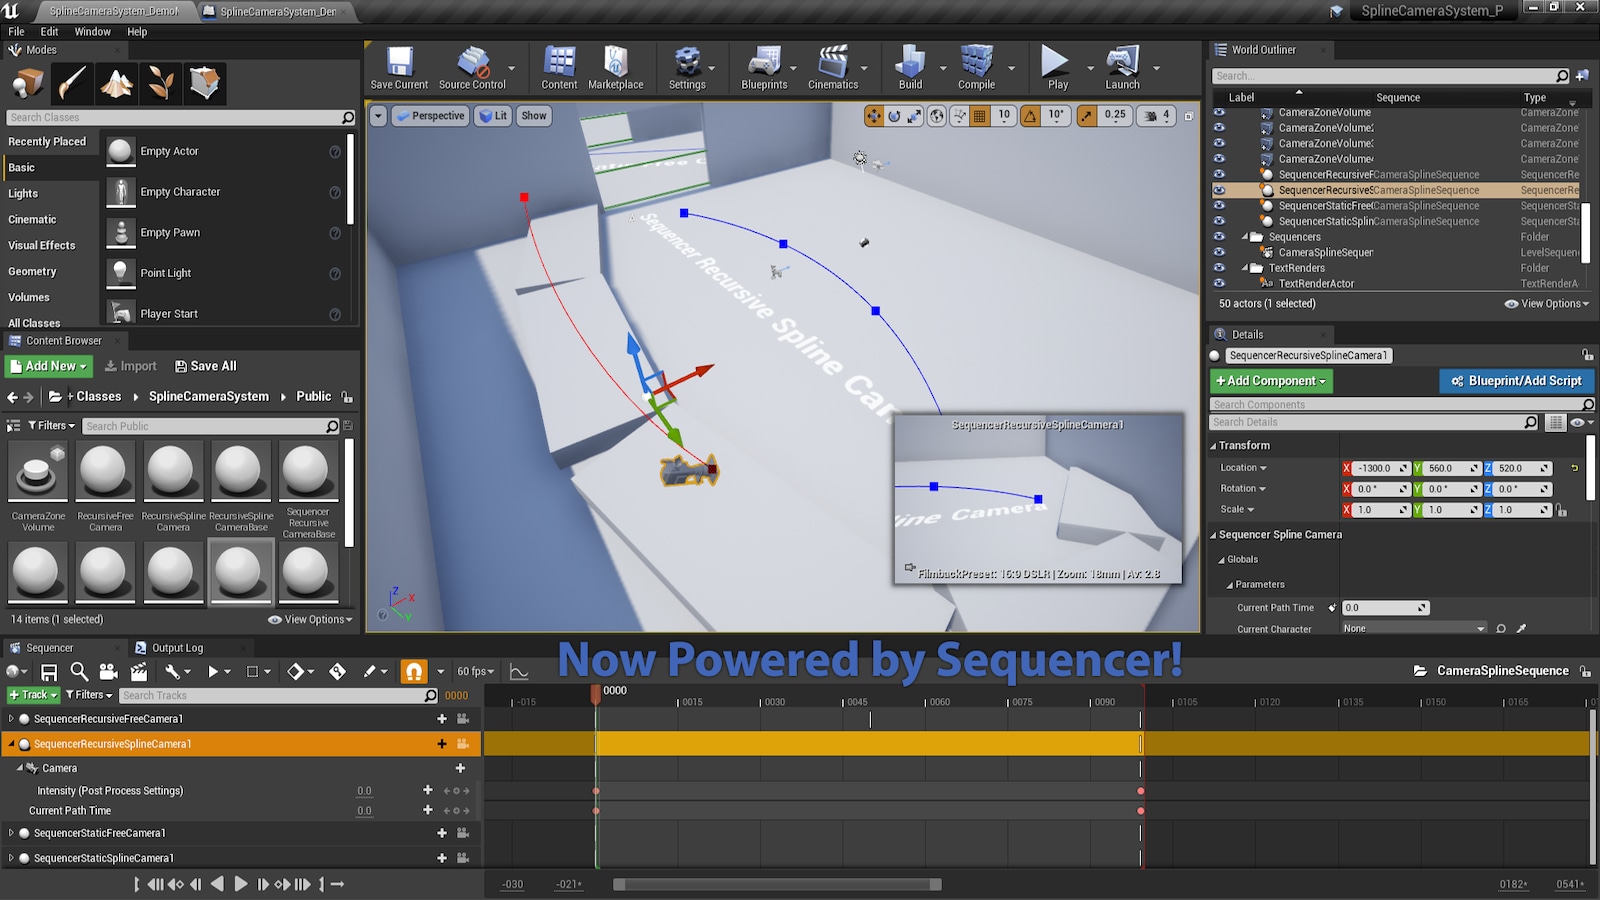Screen dimensions: 1600x900
Task: Click the Blueprint/Add Script button
Action: [x=1516, y=381]
